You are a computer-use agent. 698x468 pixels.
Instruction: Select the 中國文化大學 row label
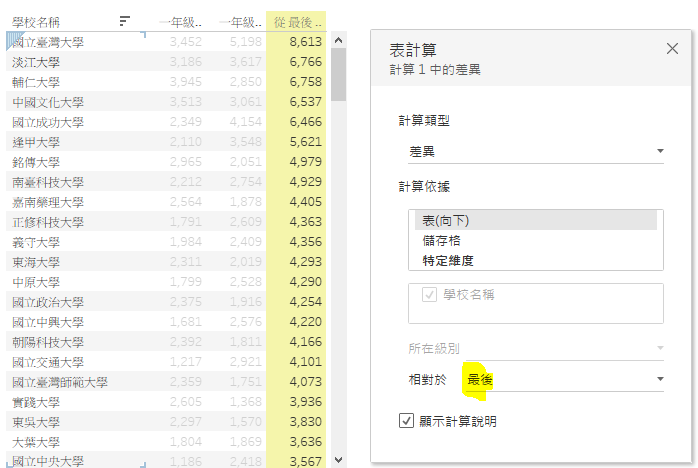point(48,102)
